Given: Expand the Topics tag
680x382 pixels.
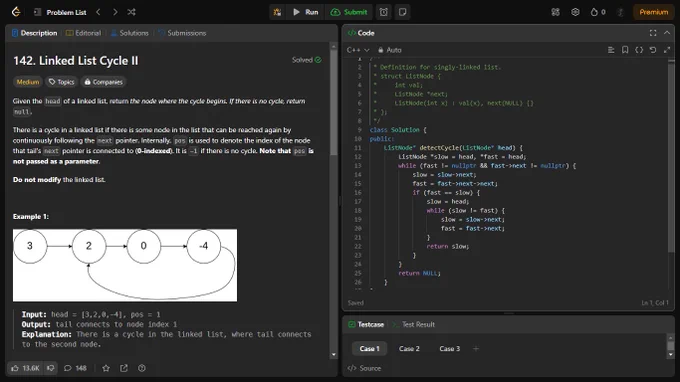Looking at the screenshot, I should 62,82.
